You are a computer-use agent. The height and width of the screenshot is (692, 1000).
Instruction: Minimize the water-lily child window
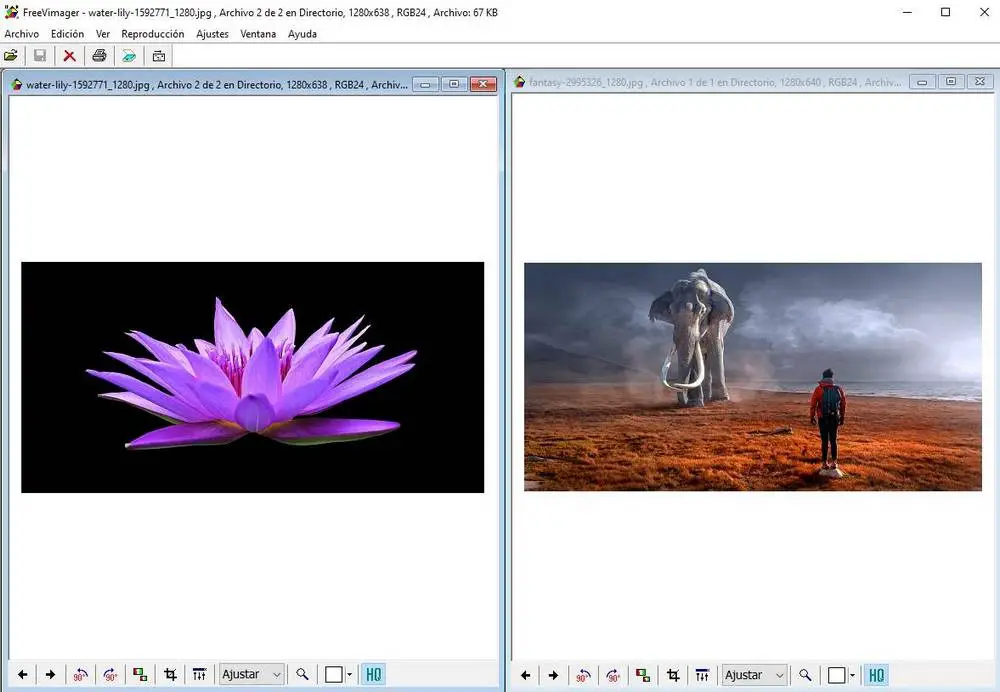pyautogui.click(x=425, y=84)
